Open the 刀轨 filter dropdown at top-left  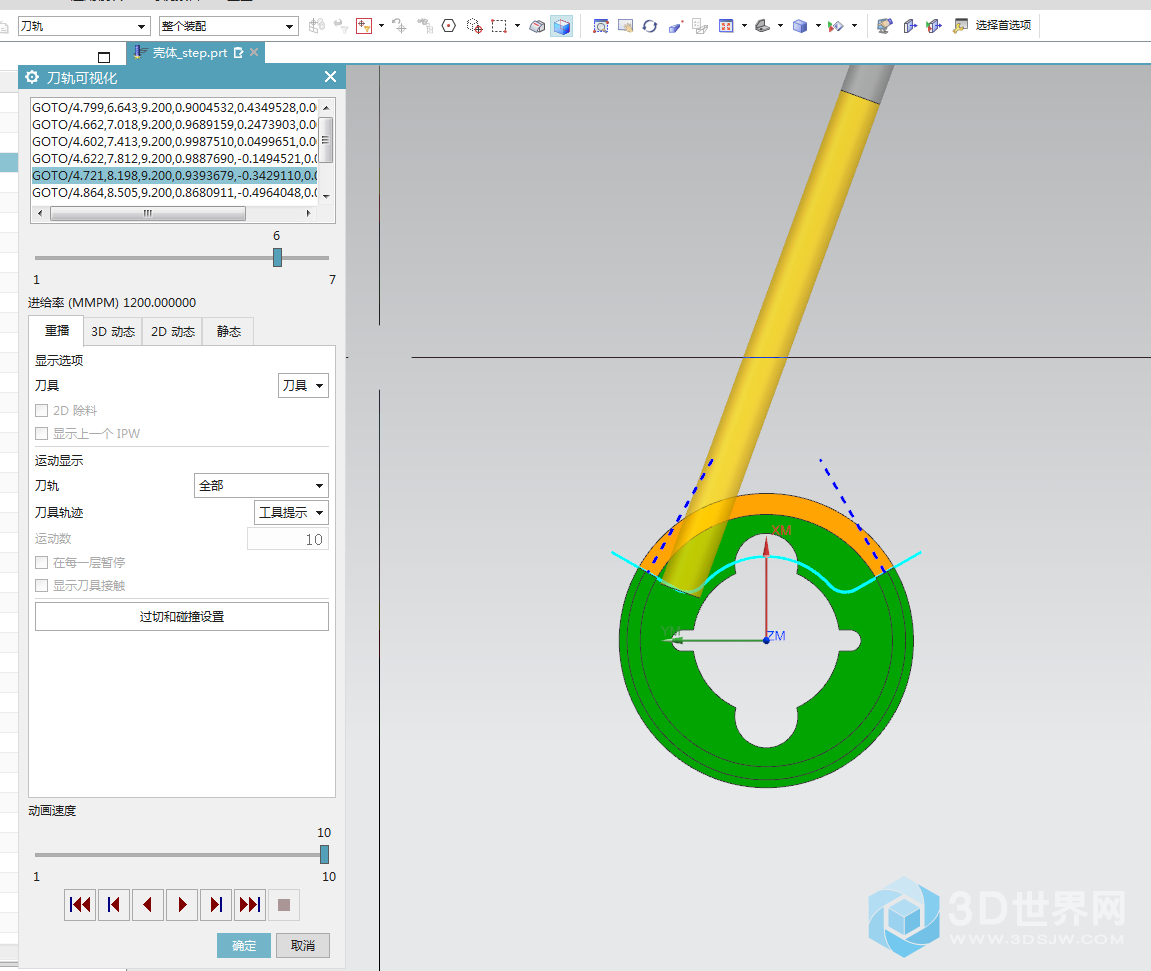click(84, 26)
